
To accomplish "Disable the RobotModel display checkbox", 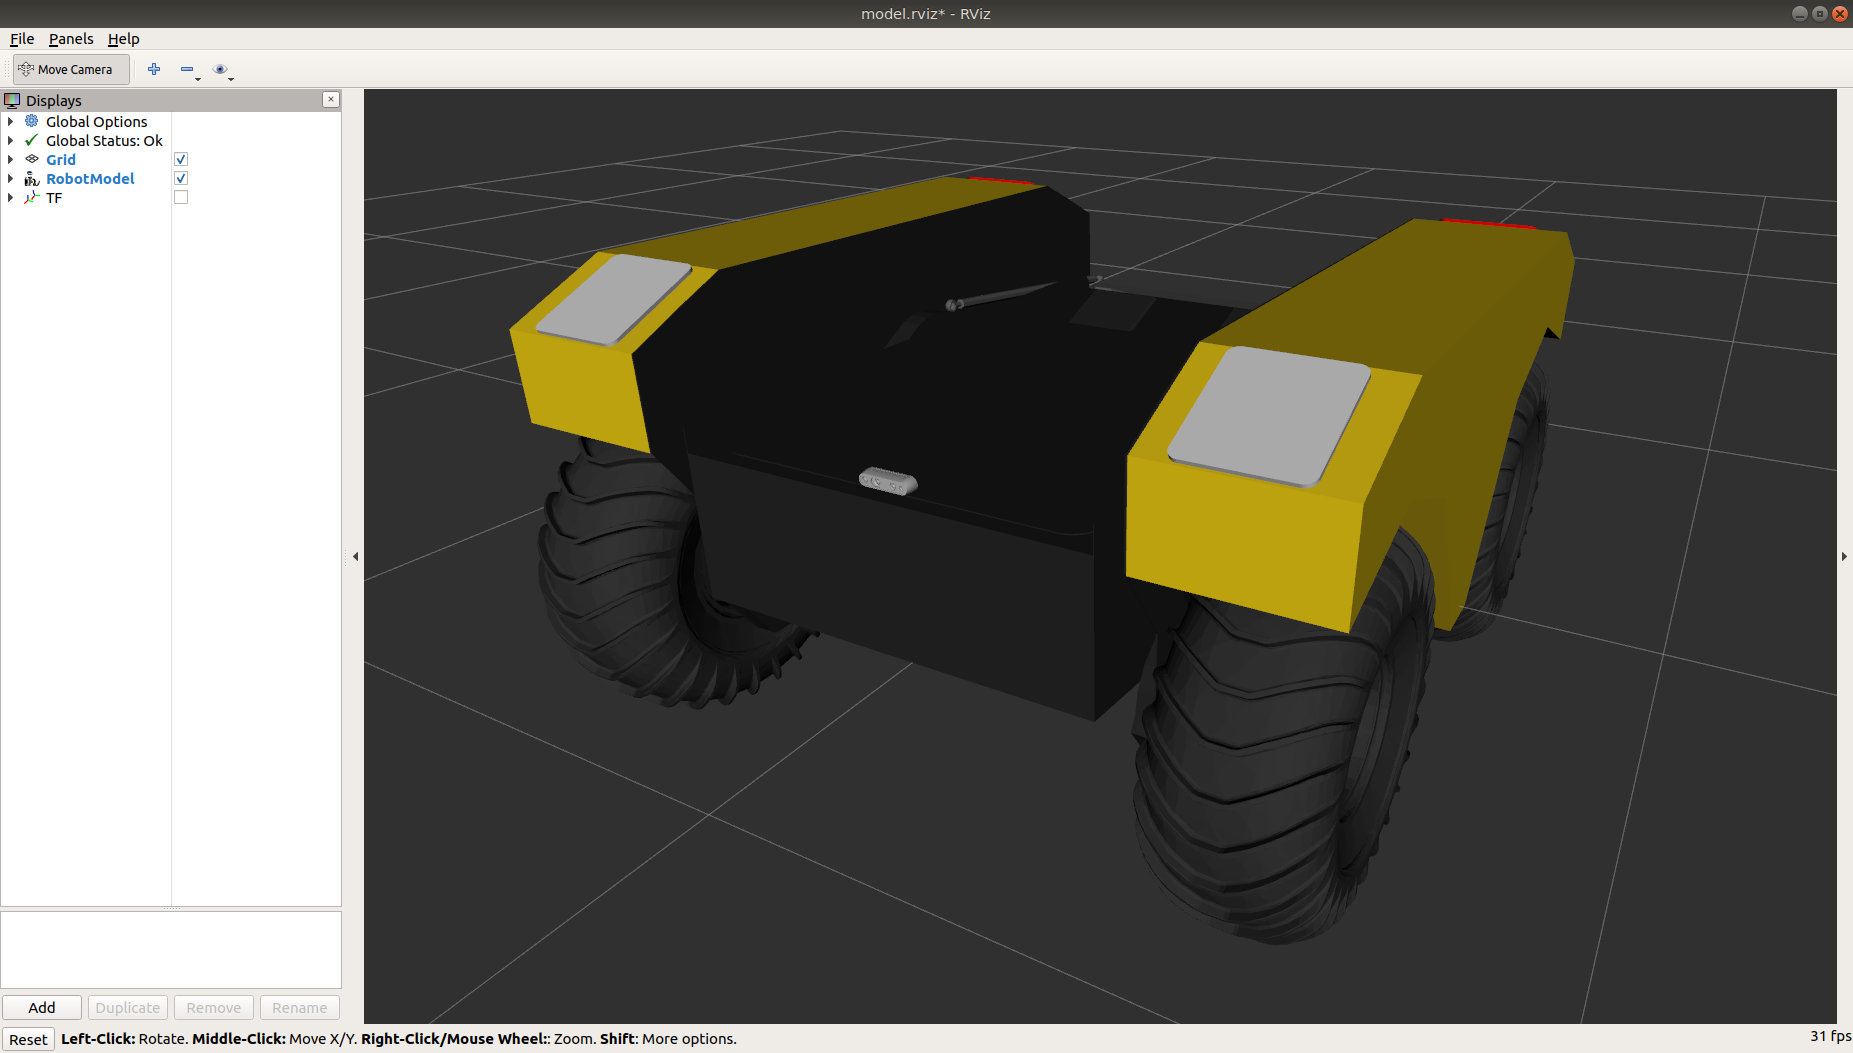I will (181, 178).
